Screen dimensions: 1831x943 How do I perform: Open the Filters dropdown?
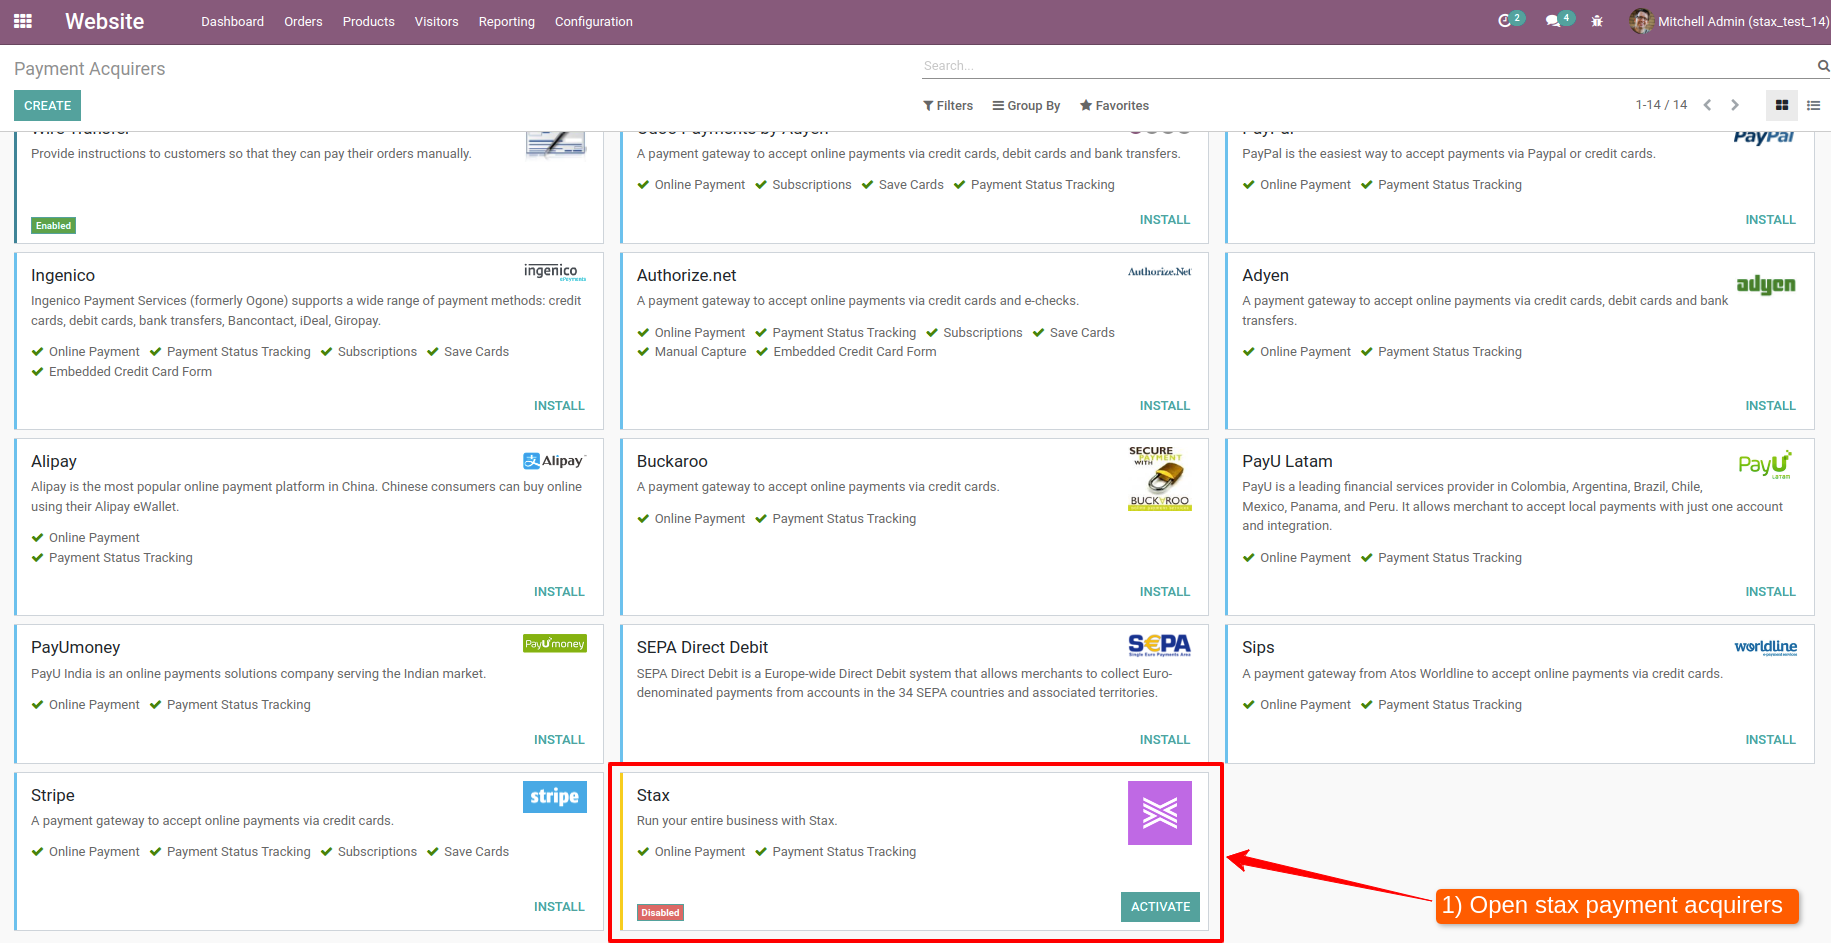coord(948,105)
